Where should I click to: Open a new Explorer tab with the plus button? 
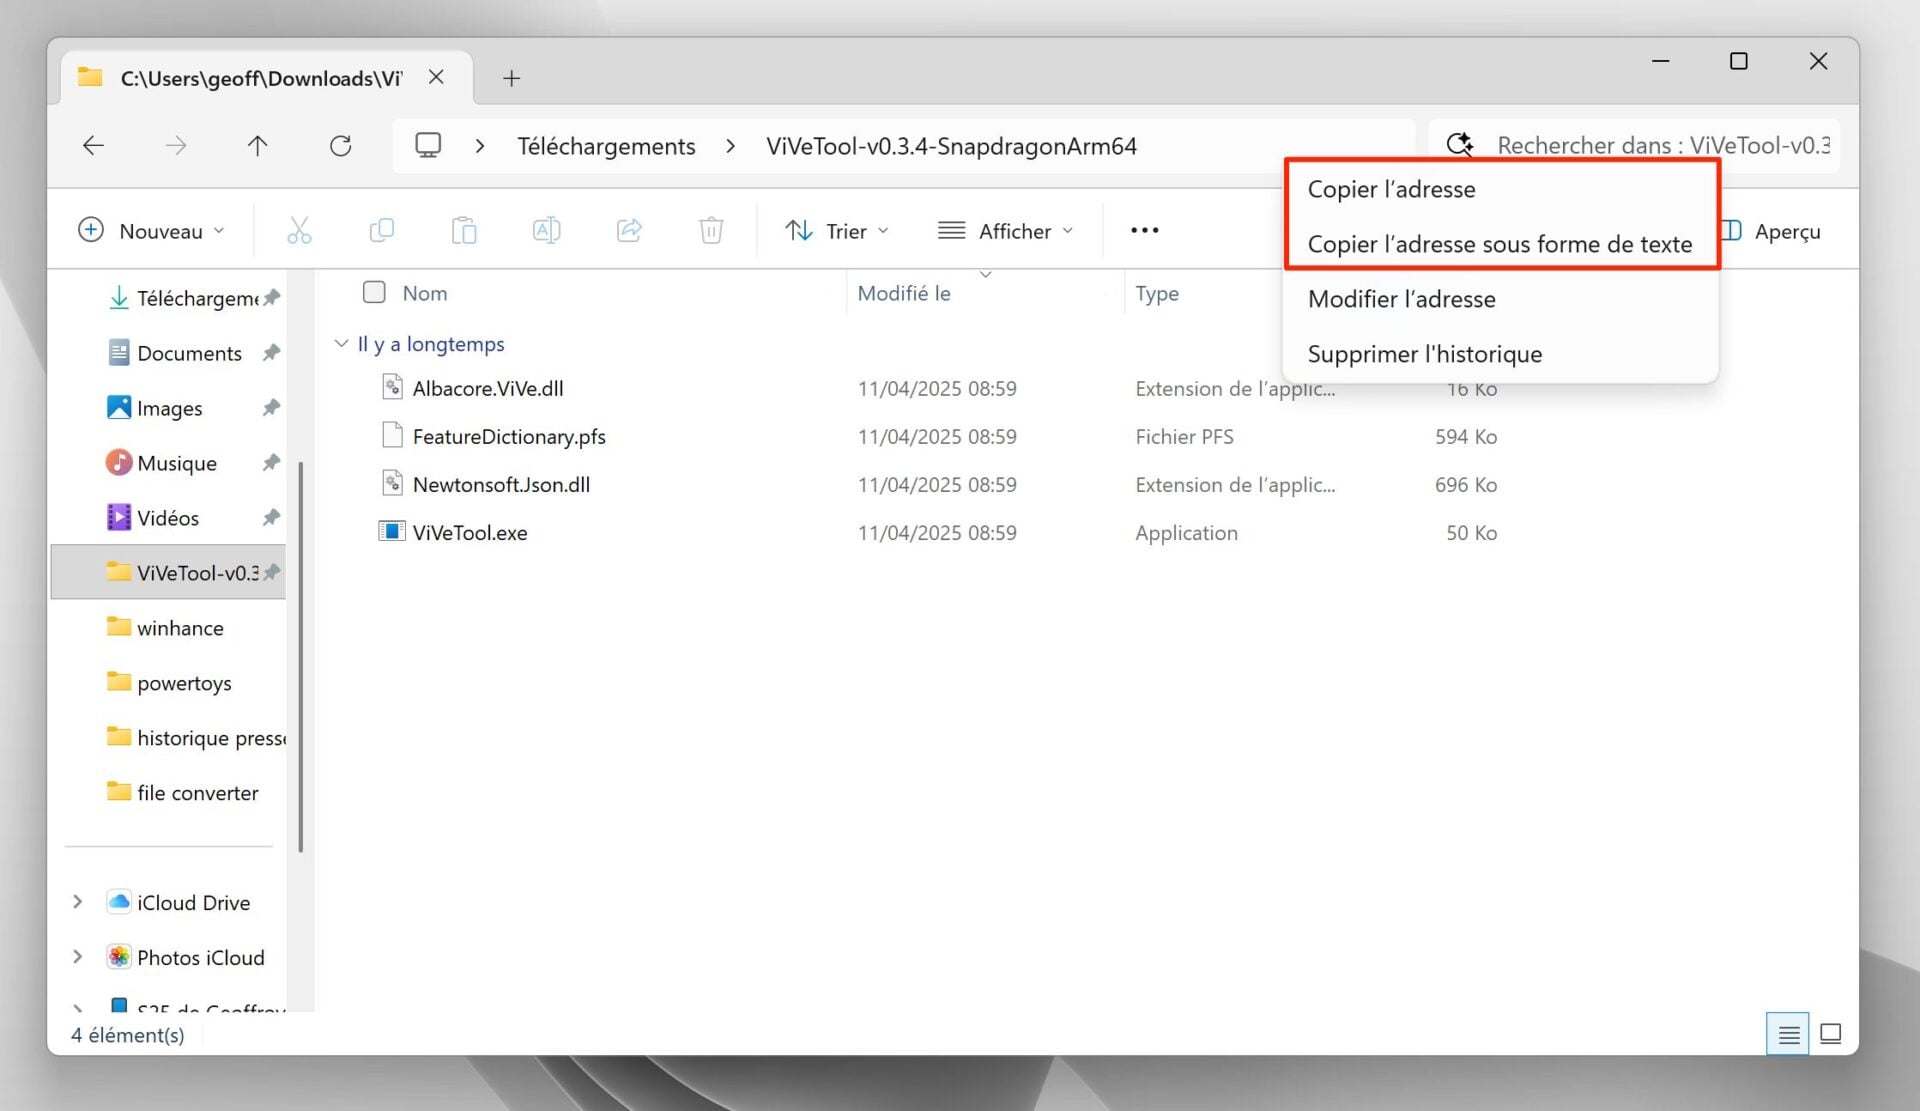click(511, 78)
